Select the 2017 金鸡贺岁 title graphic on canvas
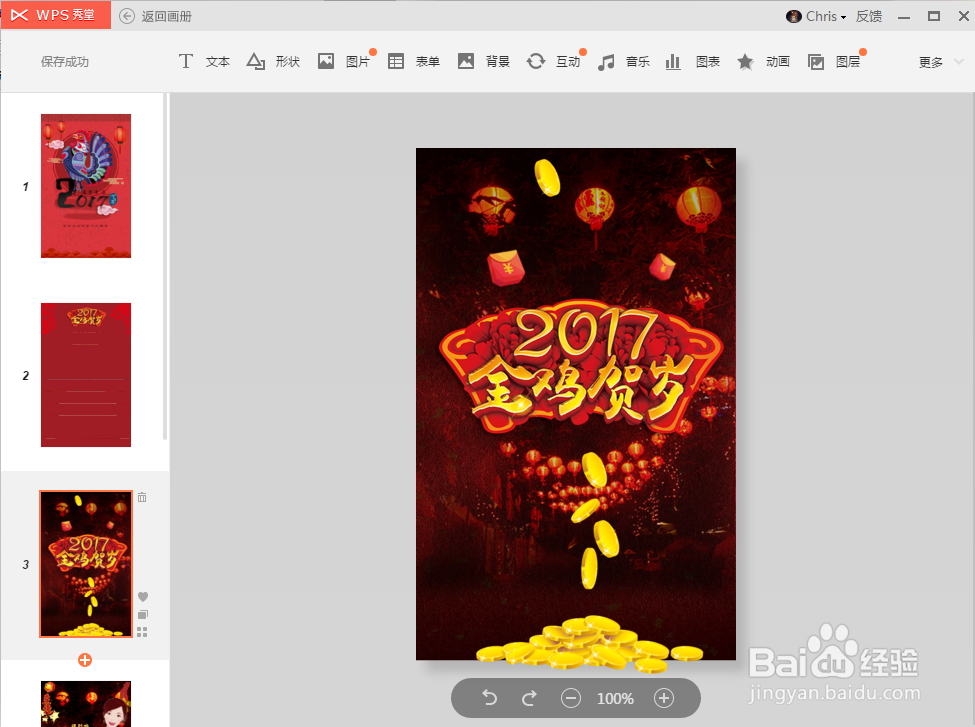The image size is (975, 727). point(581,367)
